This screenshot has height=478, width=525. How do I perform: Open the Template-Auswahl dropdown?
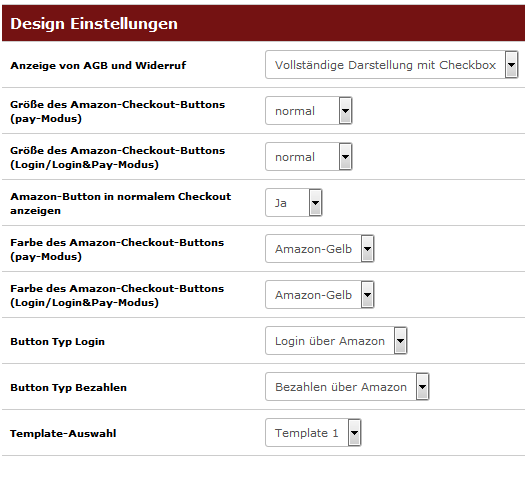tap(313, 432)
